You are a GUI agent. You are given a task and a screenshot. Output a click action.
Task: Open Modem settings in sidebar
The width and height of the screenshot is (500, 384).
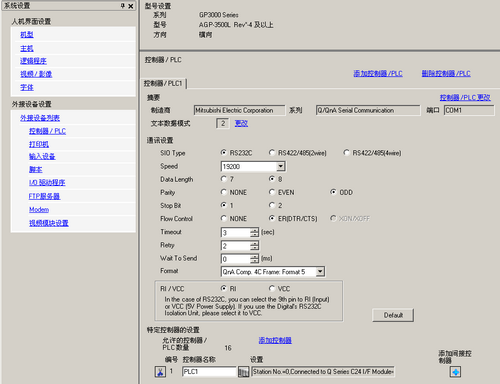(x=39, y=210)
